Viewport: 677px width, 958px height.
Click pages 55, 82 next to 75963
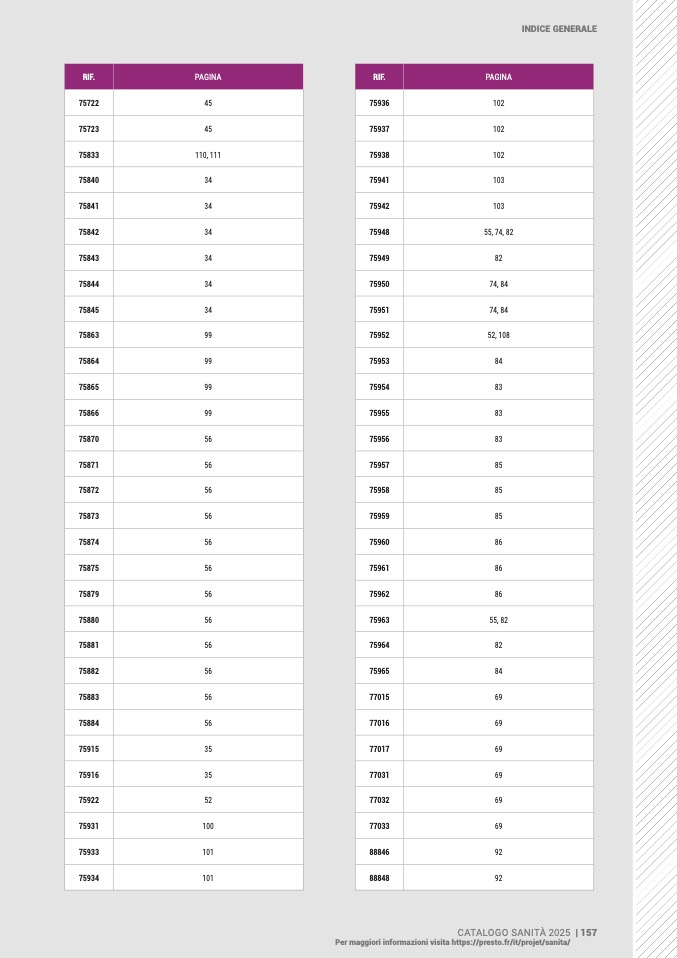(x=498, y=620)
